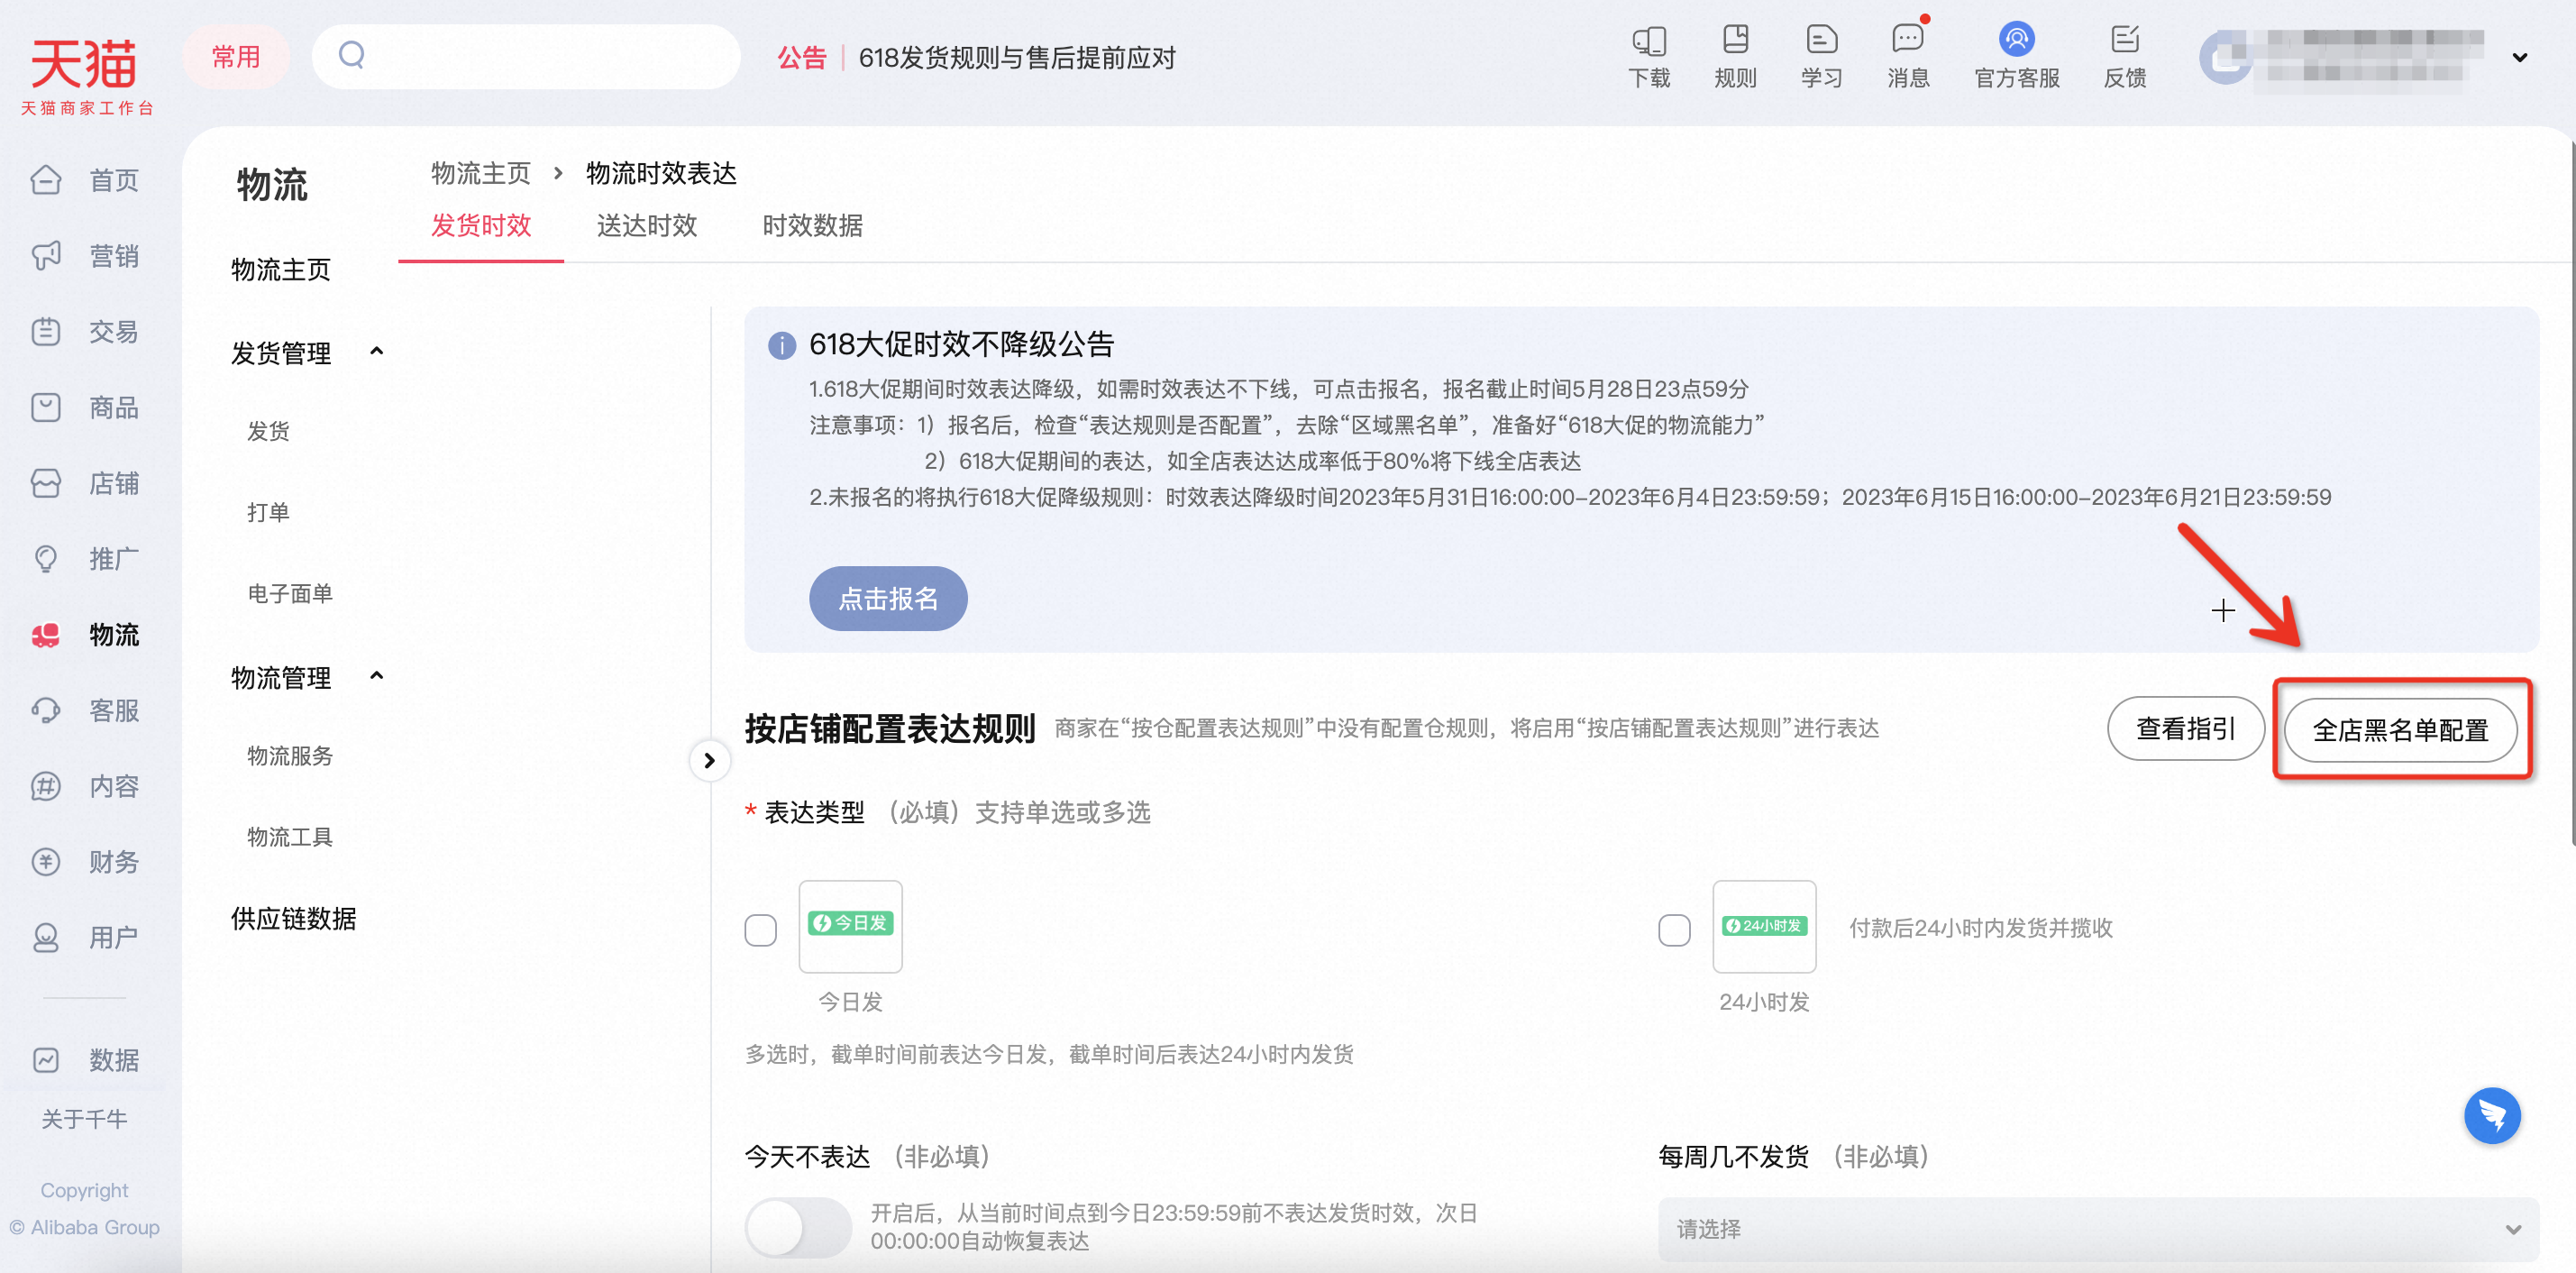Image resolution: width=2576 pixels, height=1273 pixels.
Task: Switch to 发货时效 tab
Action: point(481,226)
